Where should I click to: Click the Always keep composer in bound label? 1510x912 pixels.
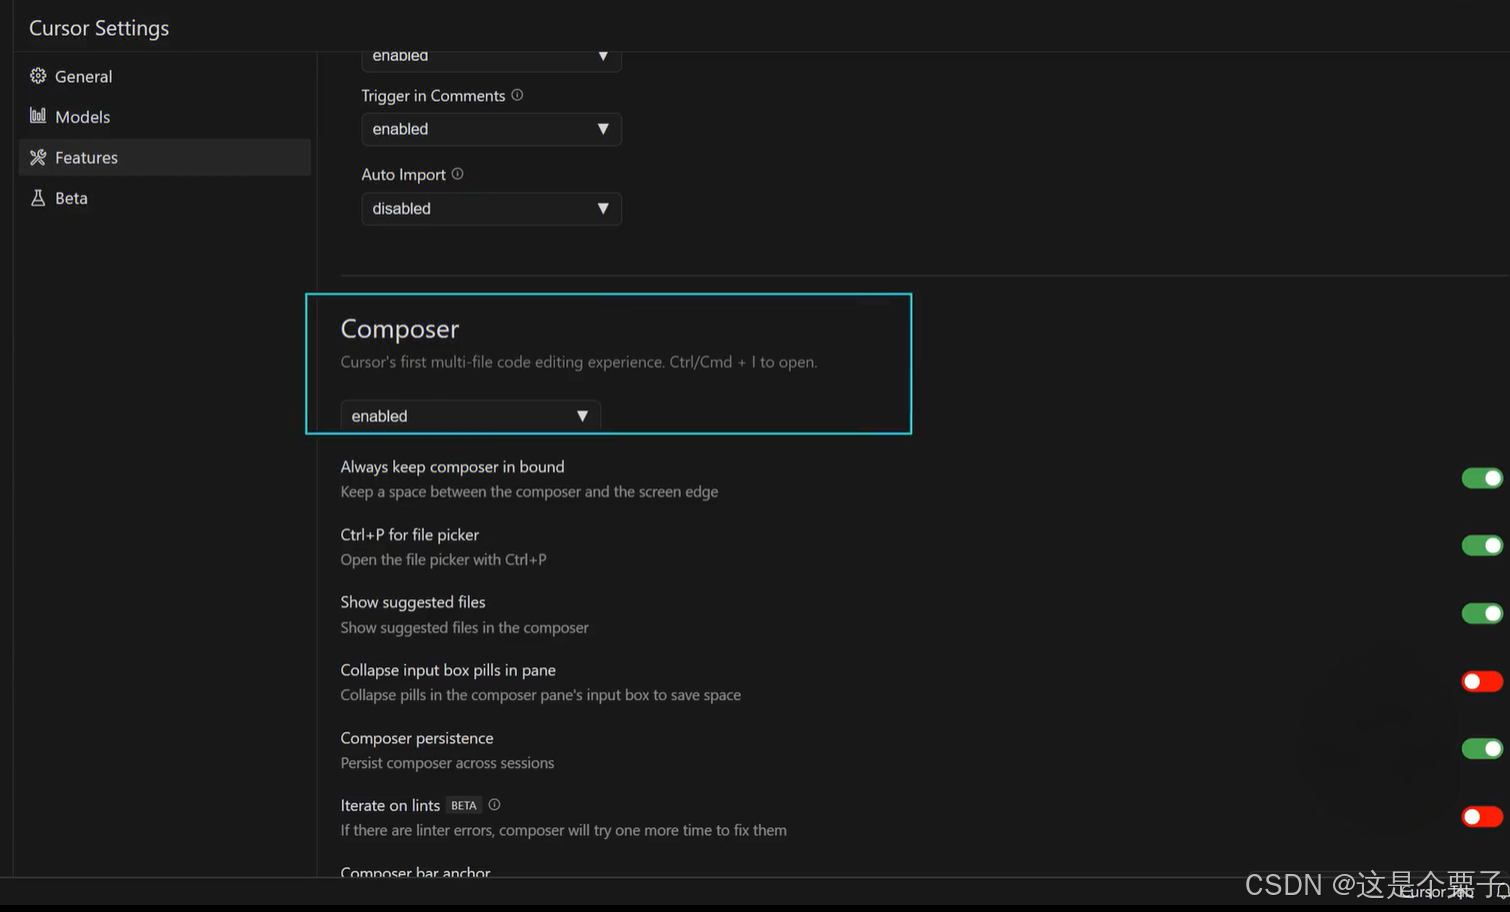pos(452,467)
